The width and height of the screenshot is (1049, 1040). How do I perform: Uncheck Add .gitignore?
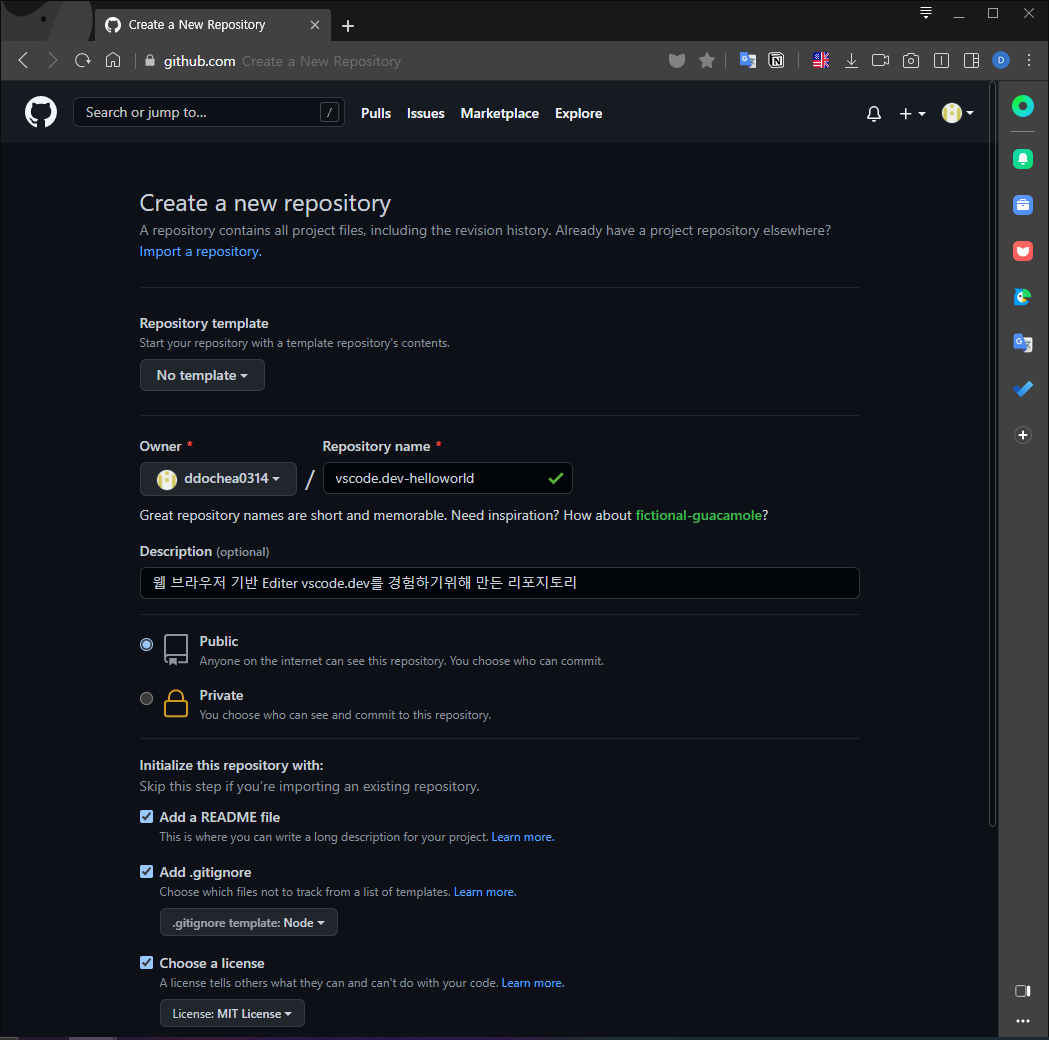click(147, 871)
